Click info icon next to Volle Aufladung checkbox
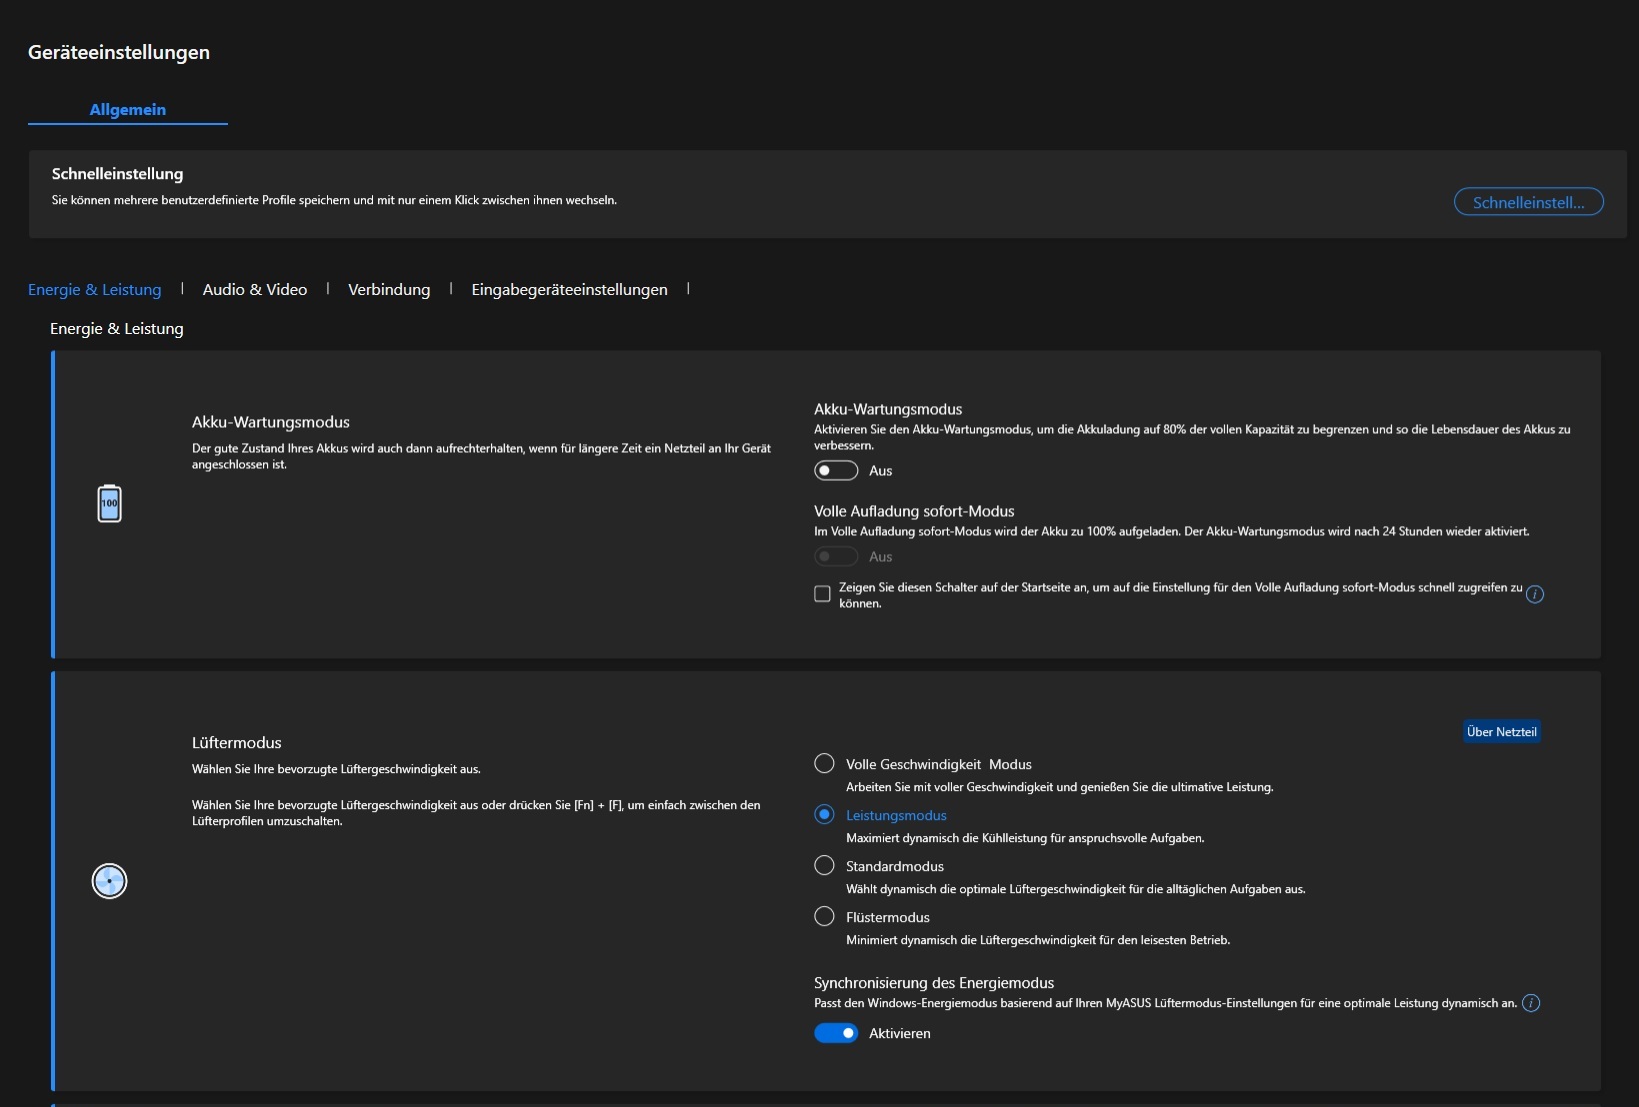The image size is (1639, 1107). [1535, 594]
